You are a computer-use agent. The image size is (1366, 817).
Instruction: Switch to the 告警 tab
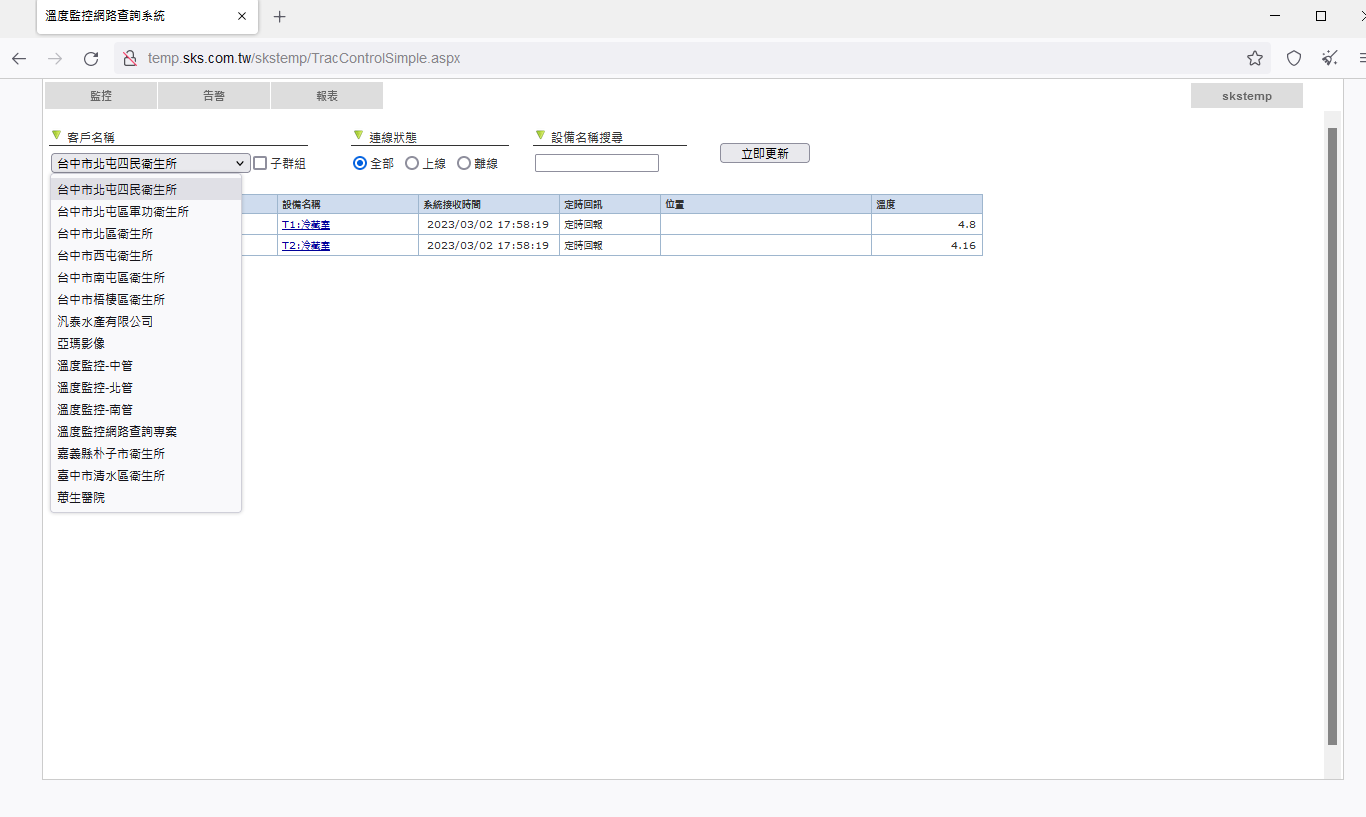point(214,96)
